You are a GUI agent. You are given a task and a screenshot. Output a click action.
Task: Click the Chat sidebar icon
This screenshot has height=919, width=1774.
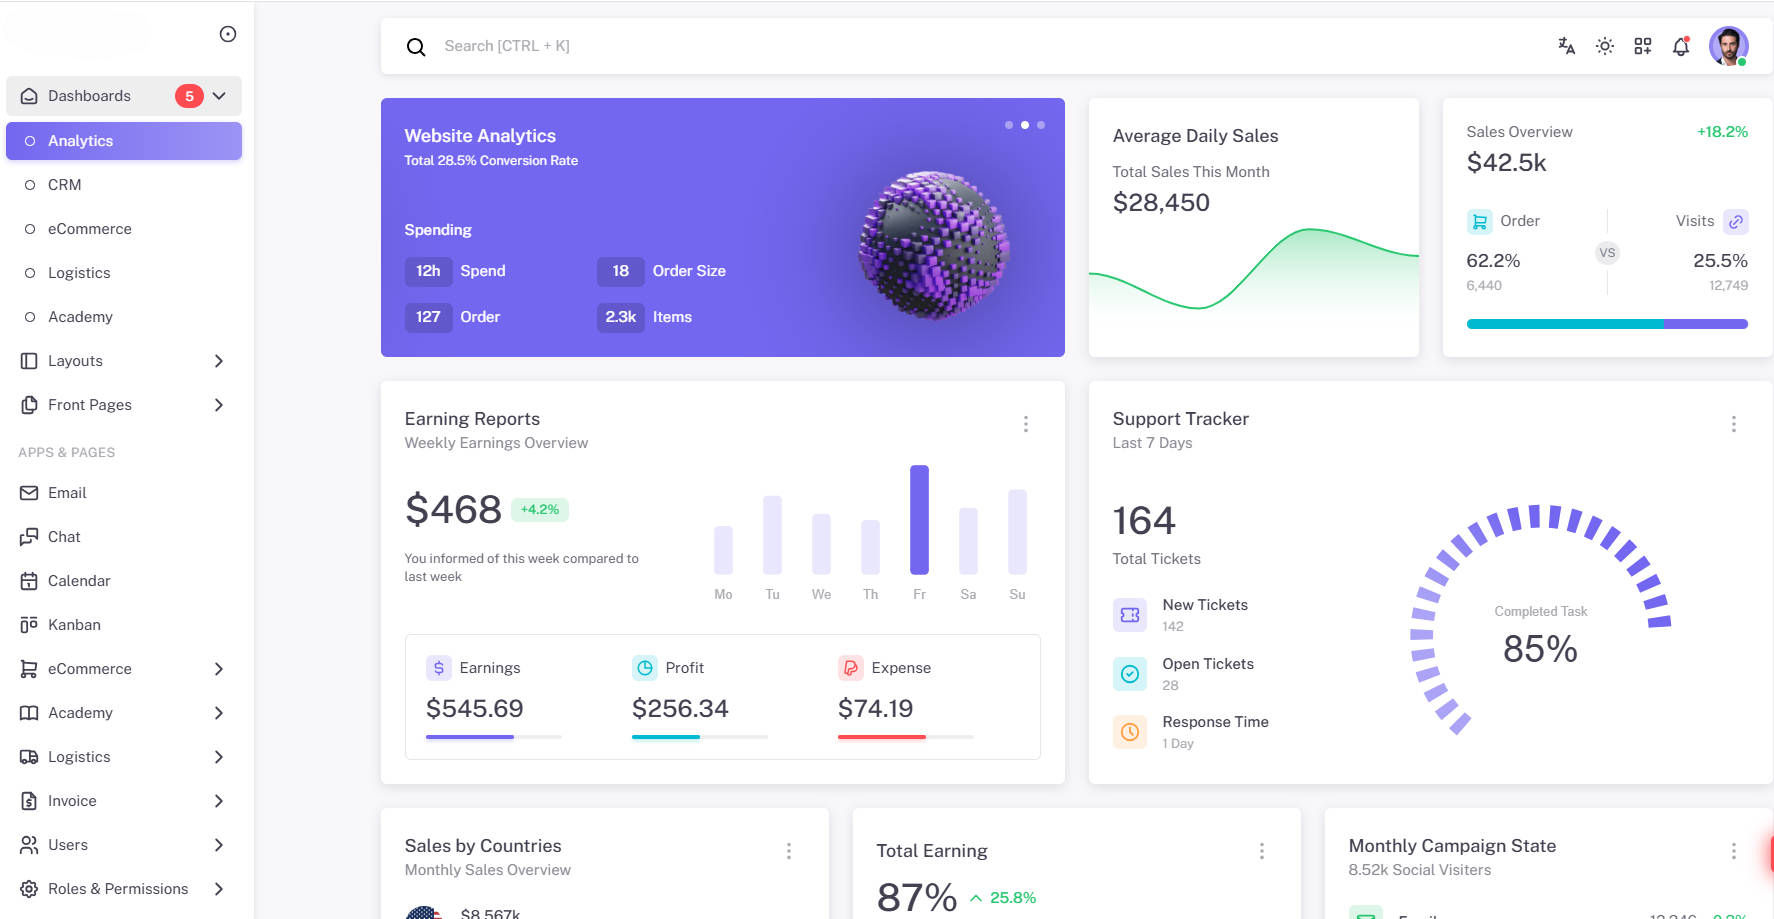coord(28,536)
